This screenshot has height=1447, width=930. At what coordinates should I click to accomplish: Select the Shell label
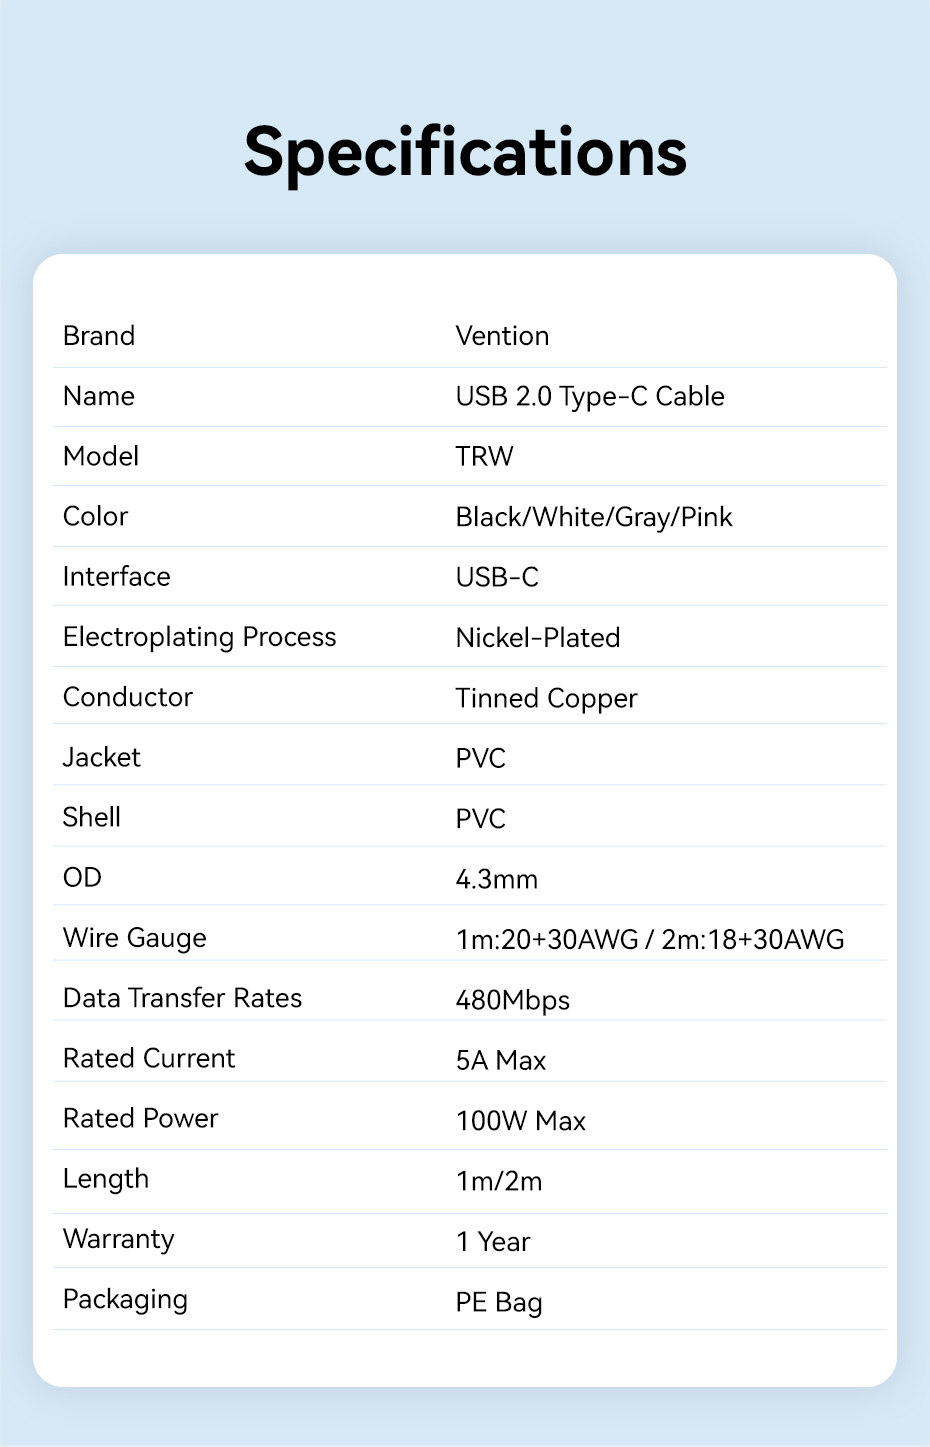tap(92, 817)
